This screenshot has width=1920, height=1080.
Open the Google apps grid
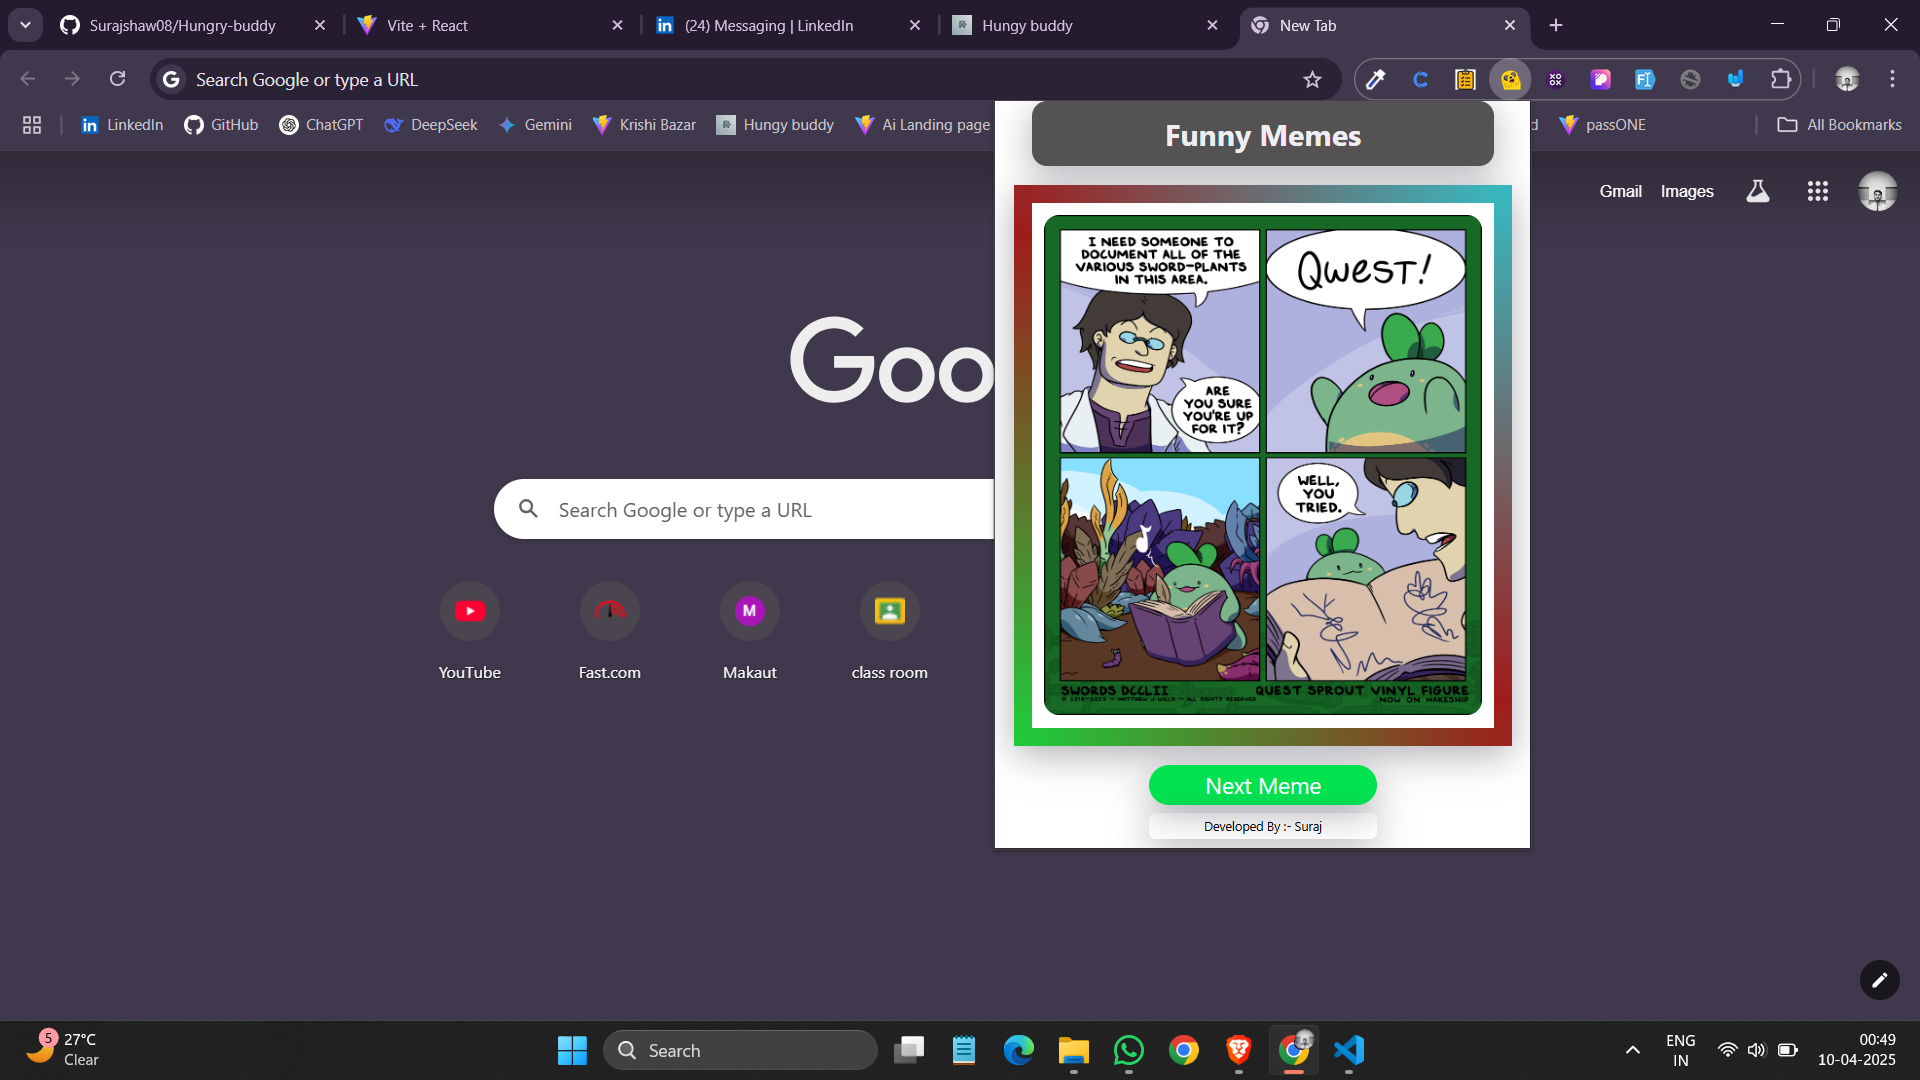[x=1817, y=191]
